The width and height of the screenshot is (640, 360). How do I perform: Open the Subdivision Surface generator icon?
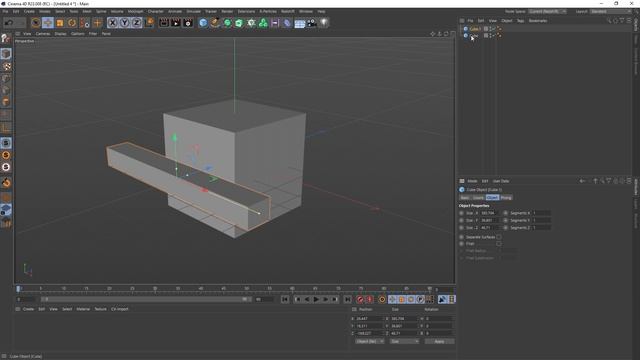point(227,23)
